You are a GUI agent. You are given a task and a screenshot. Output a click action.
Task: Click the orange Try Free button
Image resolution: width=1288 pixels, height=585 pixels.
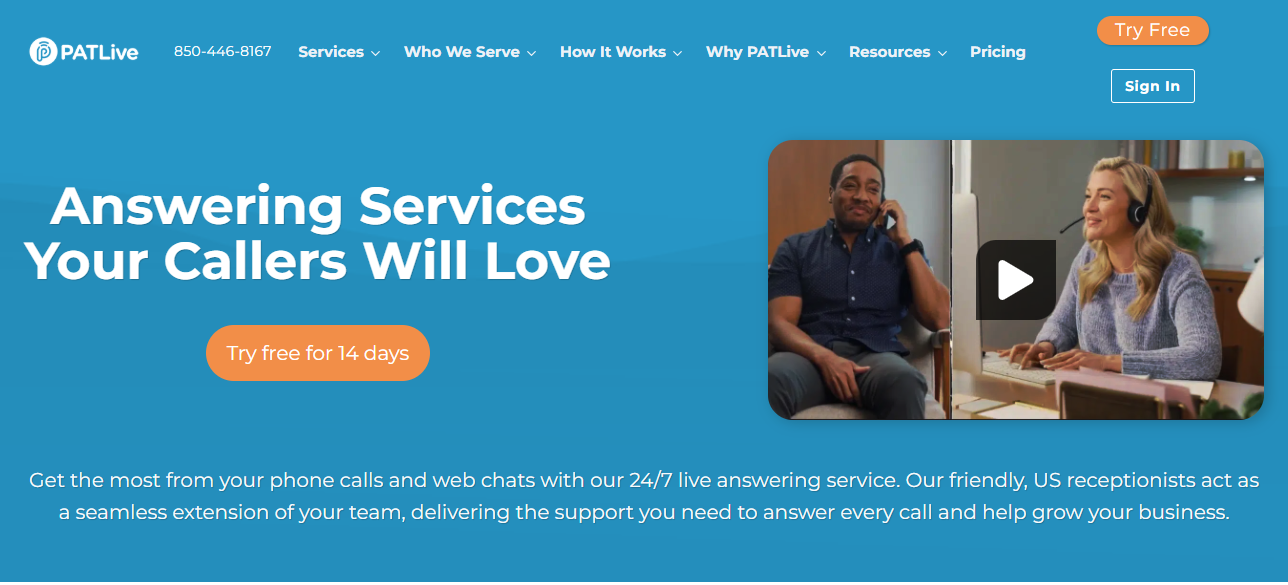pyautogui.click(x=1153, y=30)
